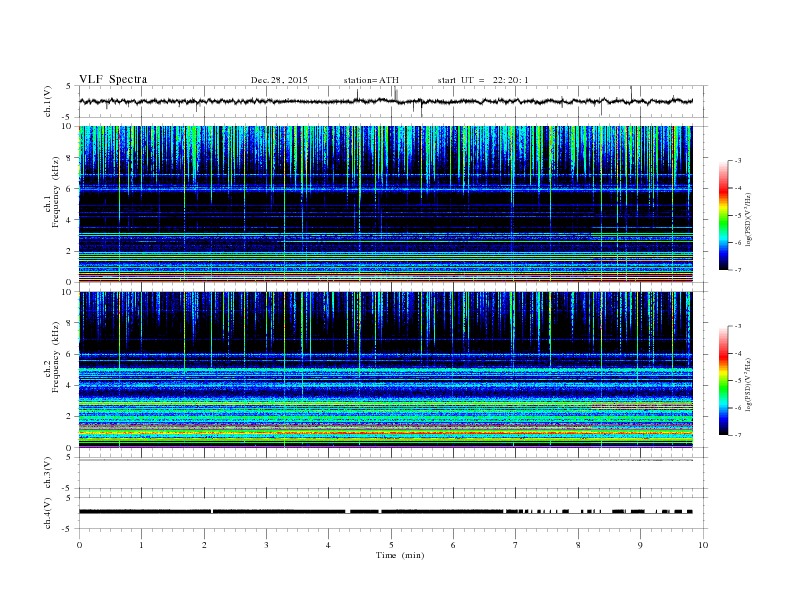Click inside the ch.2 spectrogram panel
Screen dimensions: 792x612
point(386,370)
